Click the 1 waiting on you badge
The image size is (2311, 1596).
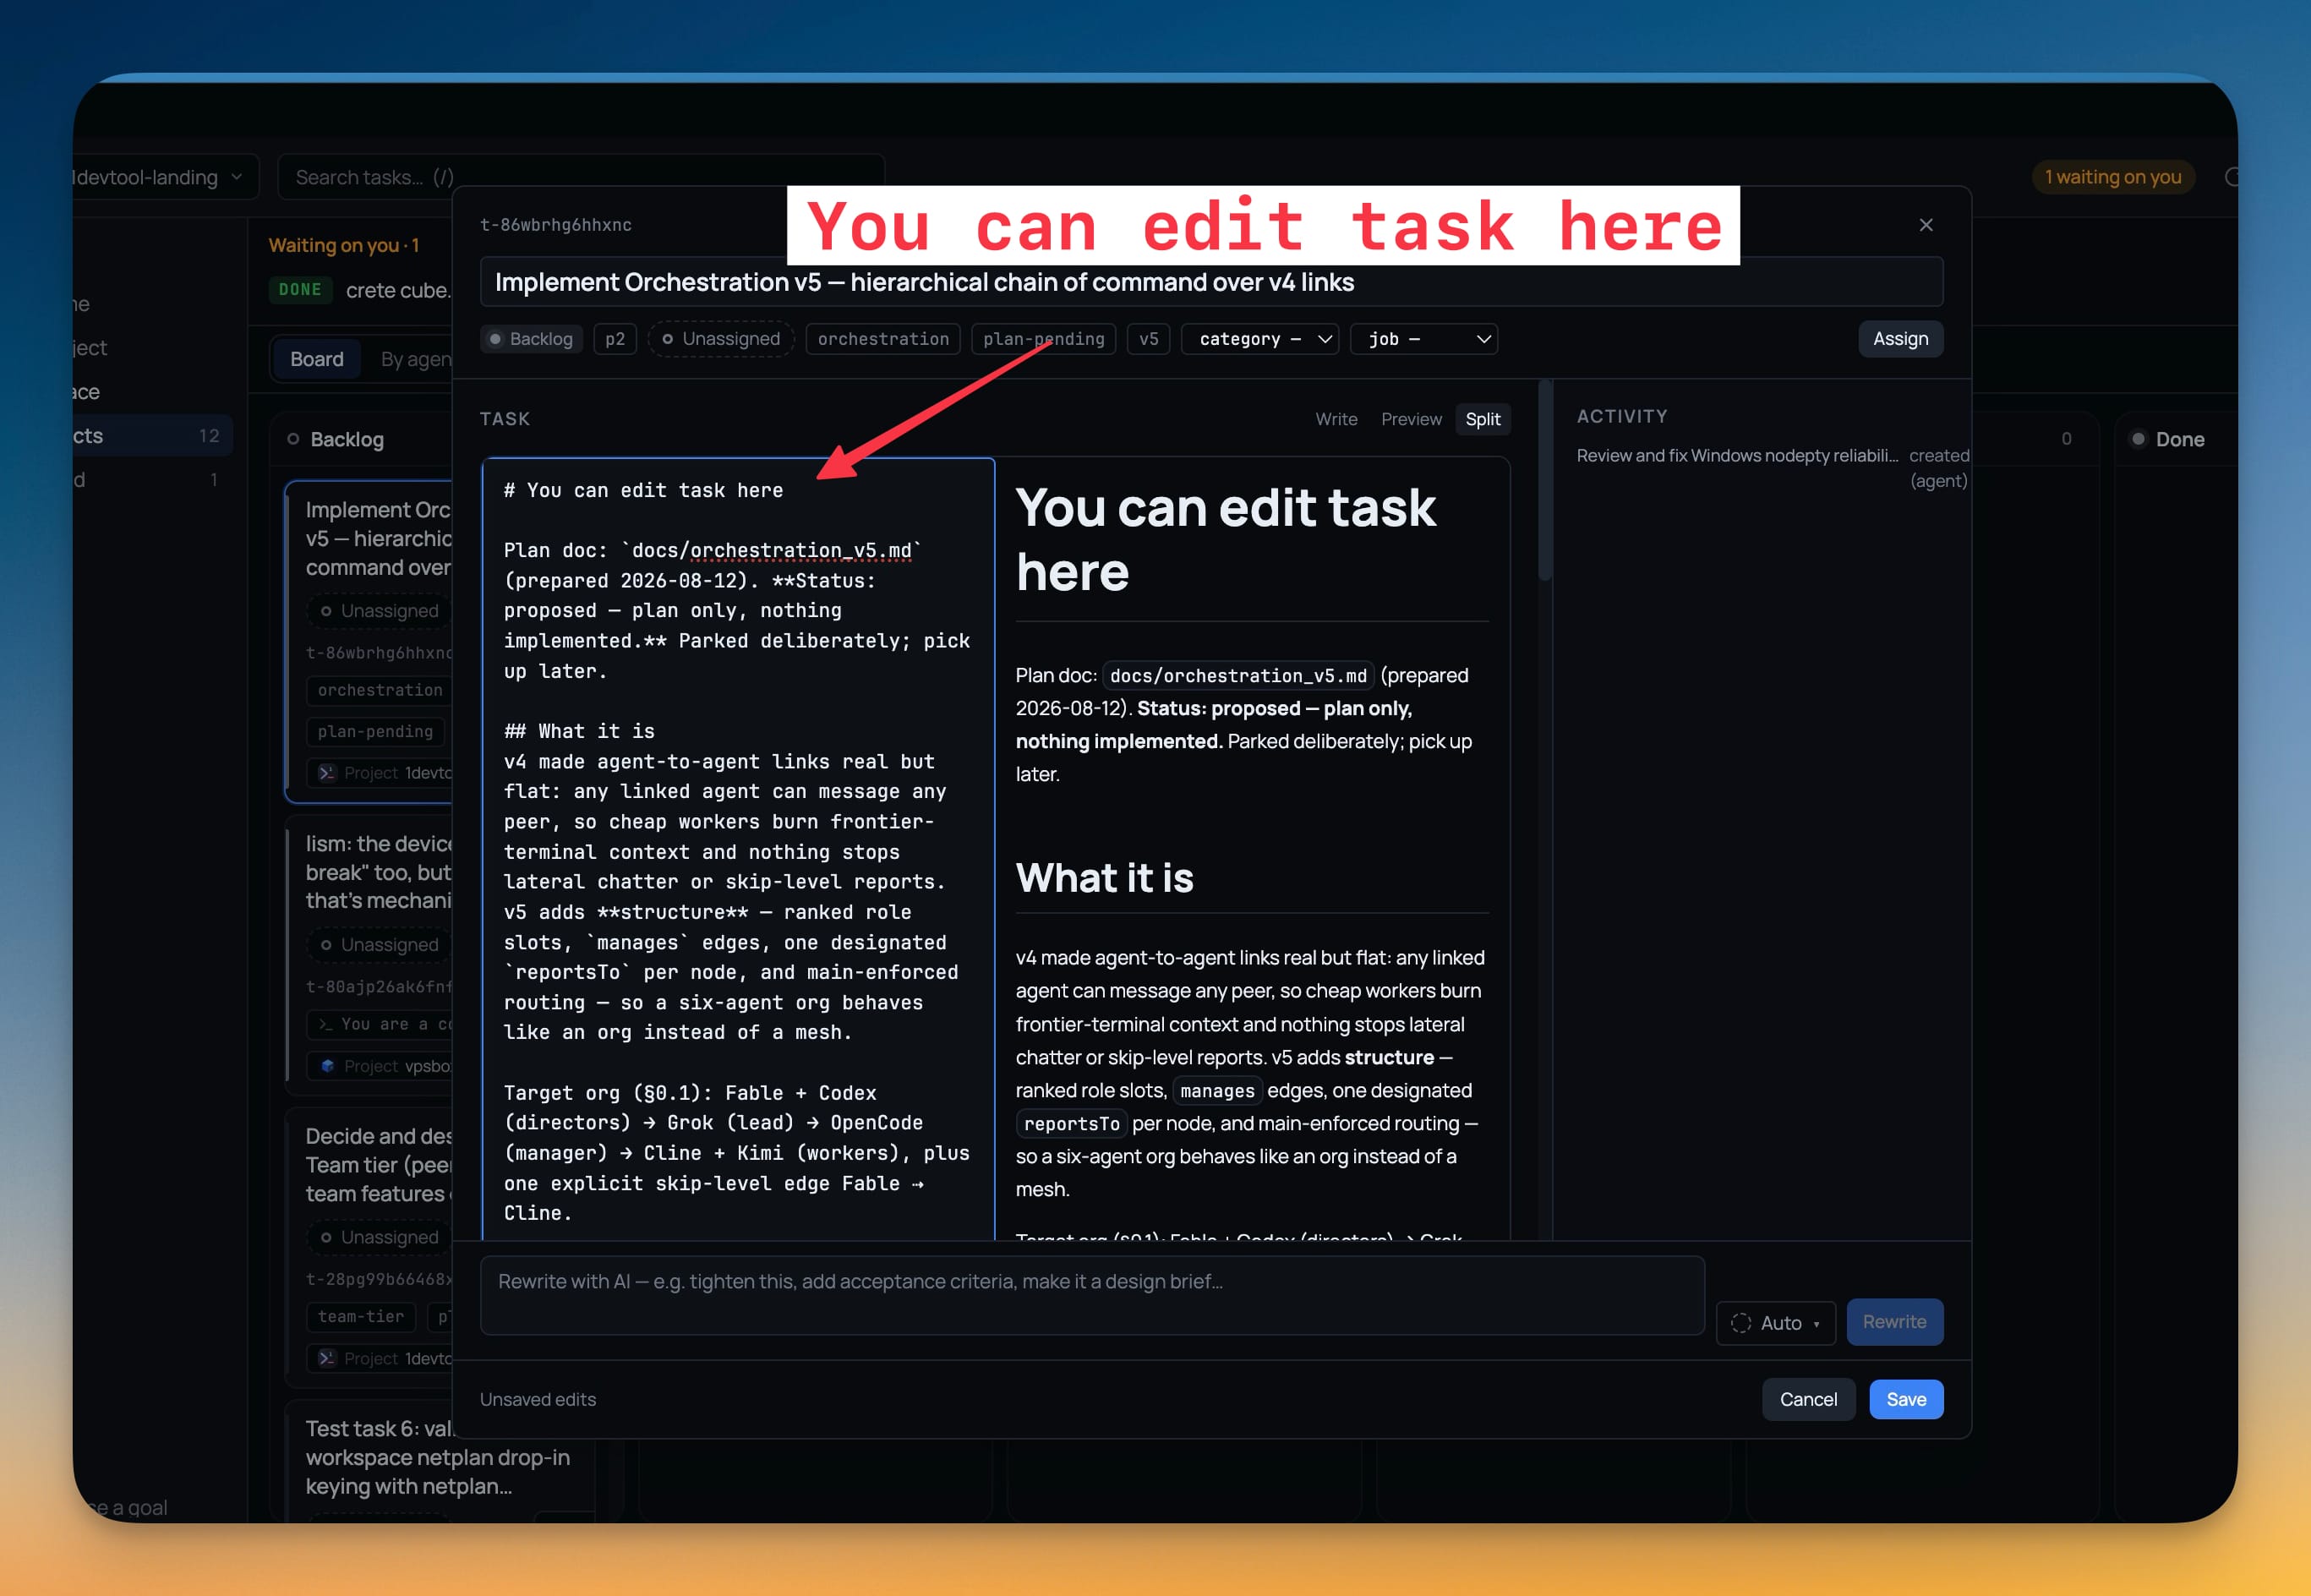pyautogui.click(x=2112, y=177)
